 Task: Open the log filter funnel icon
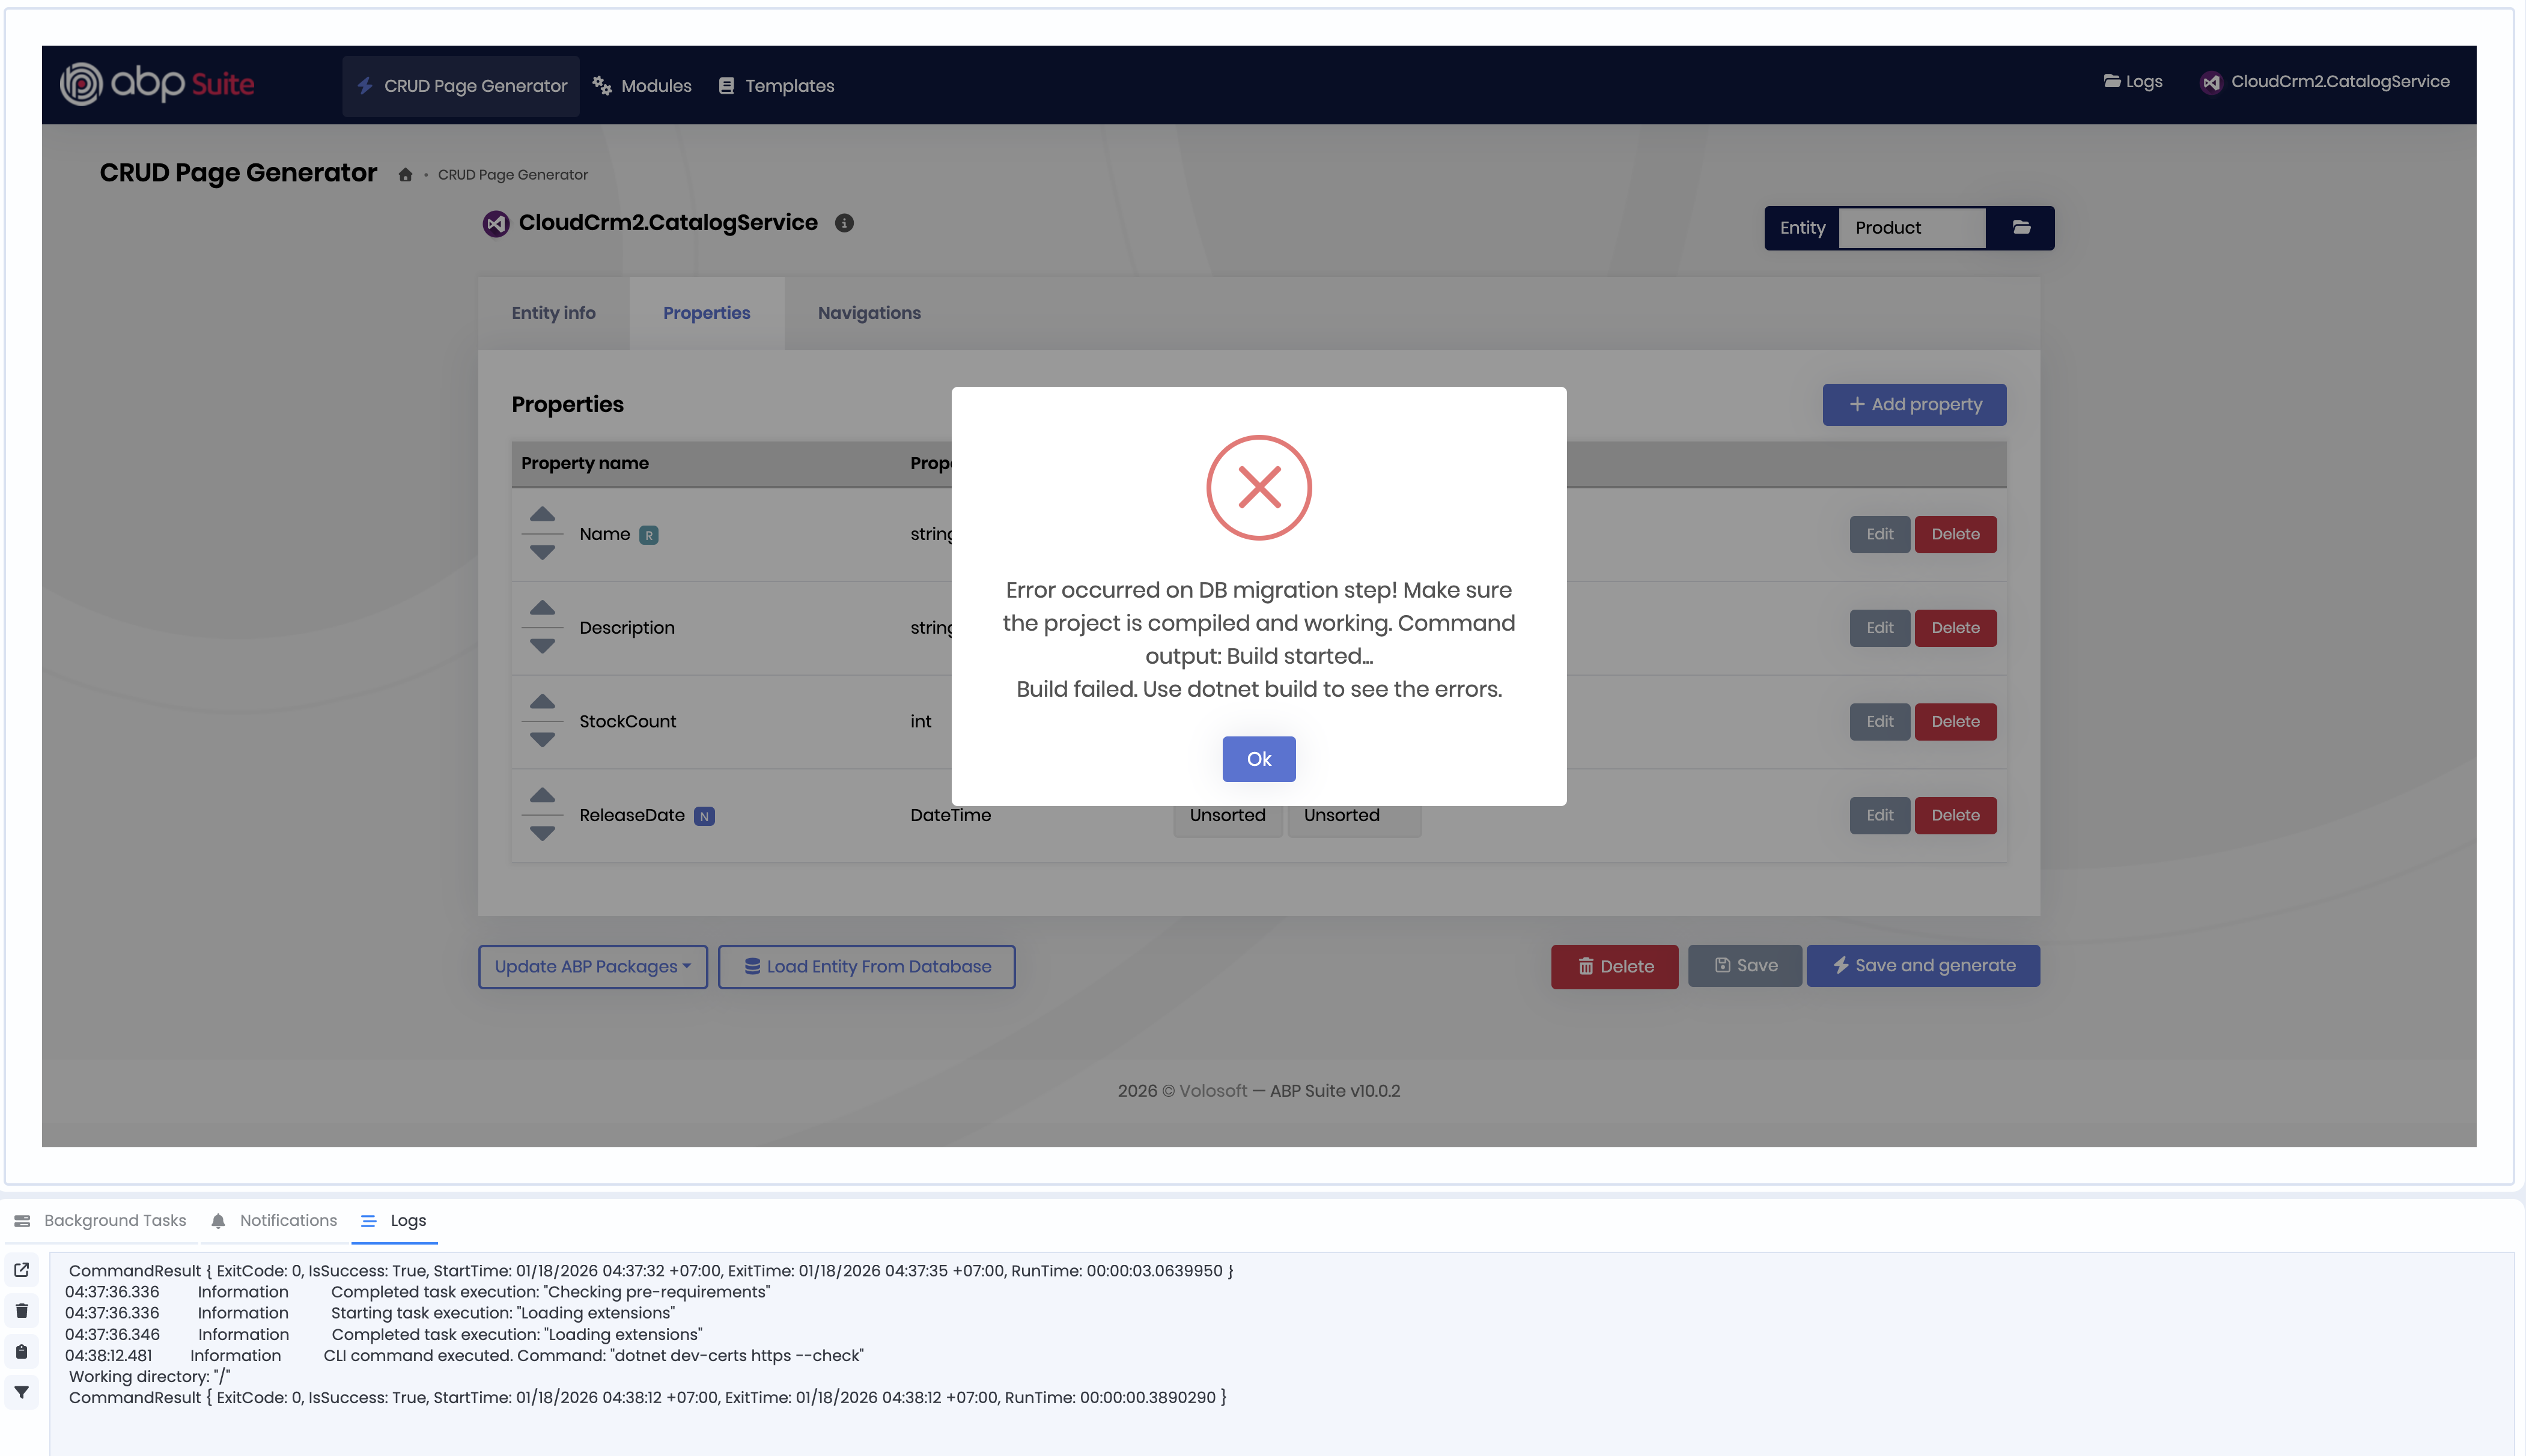click(x=22, y=1392)
